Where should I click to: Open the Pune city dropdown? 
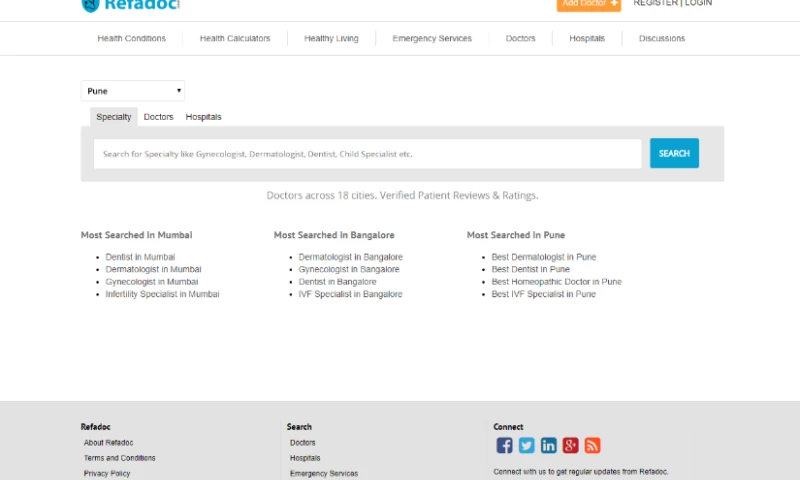[x=133, y=91]
